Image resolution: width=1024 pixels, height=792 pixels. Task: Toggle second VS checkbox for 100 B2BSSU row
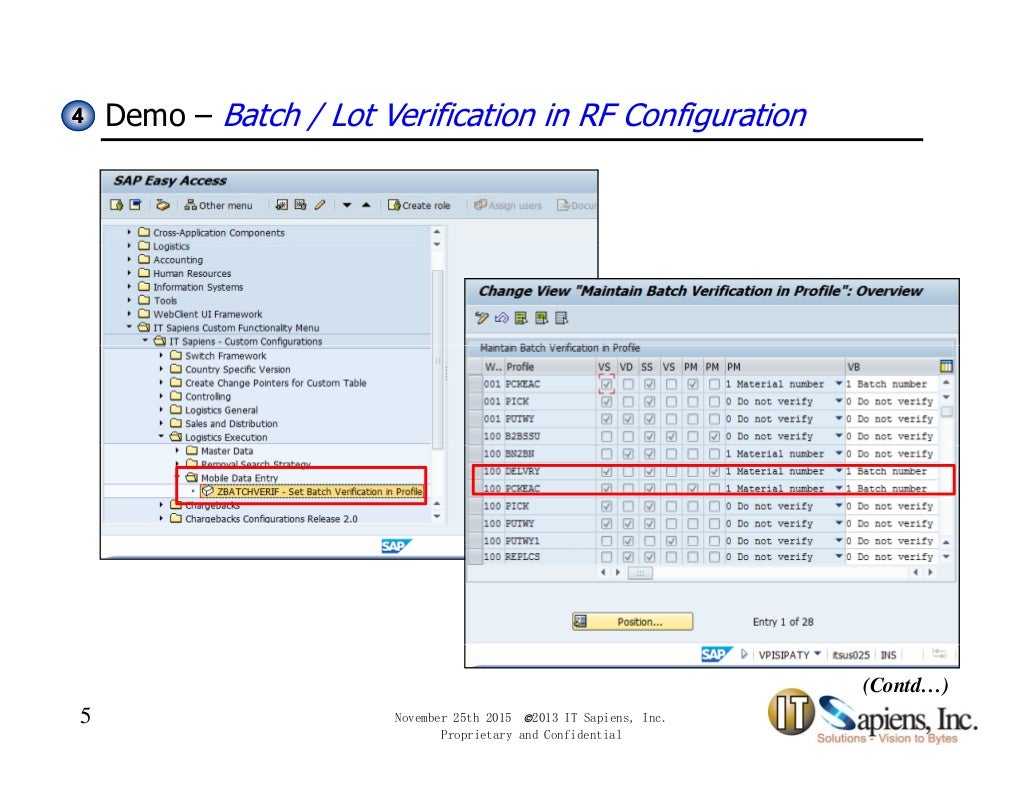[x=671, y=436]
